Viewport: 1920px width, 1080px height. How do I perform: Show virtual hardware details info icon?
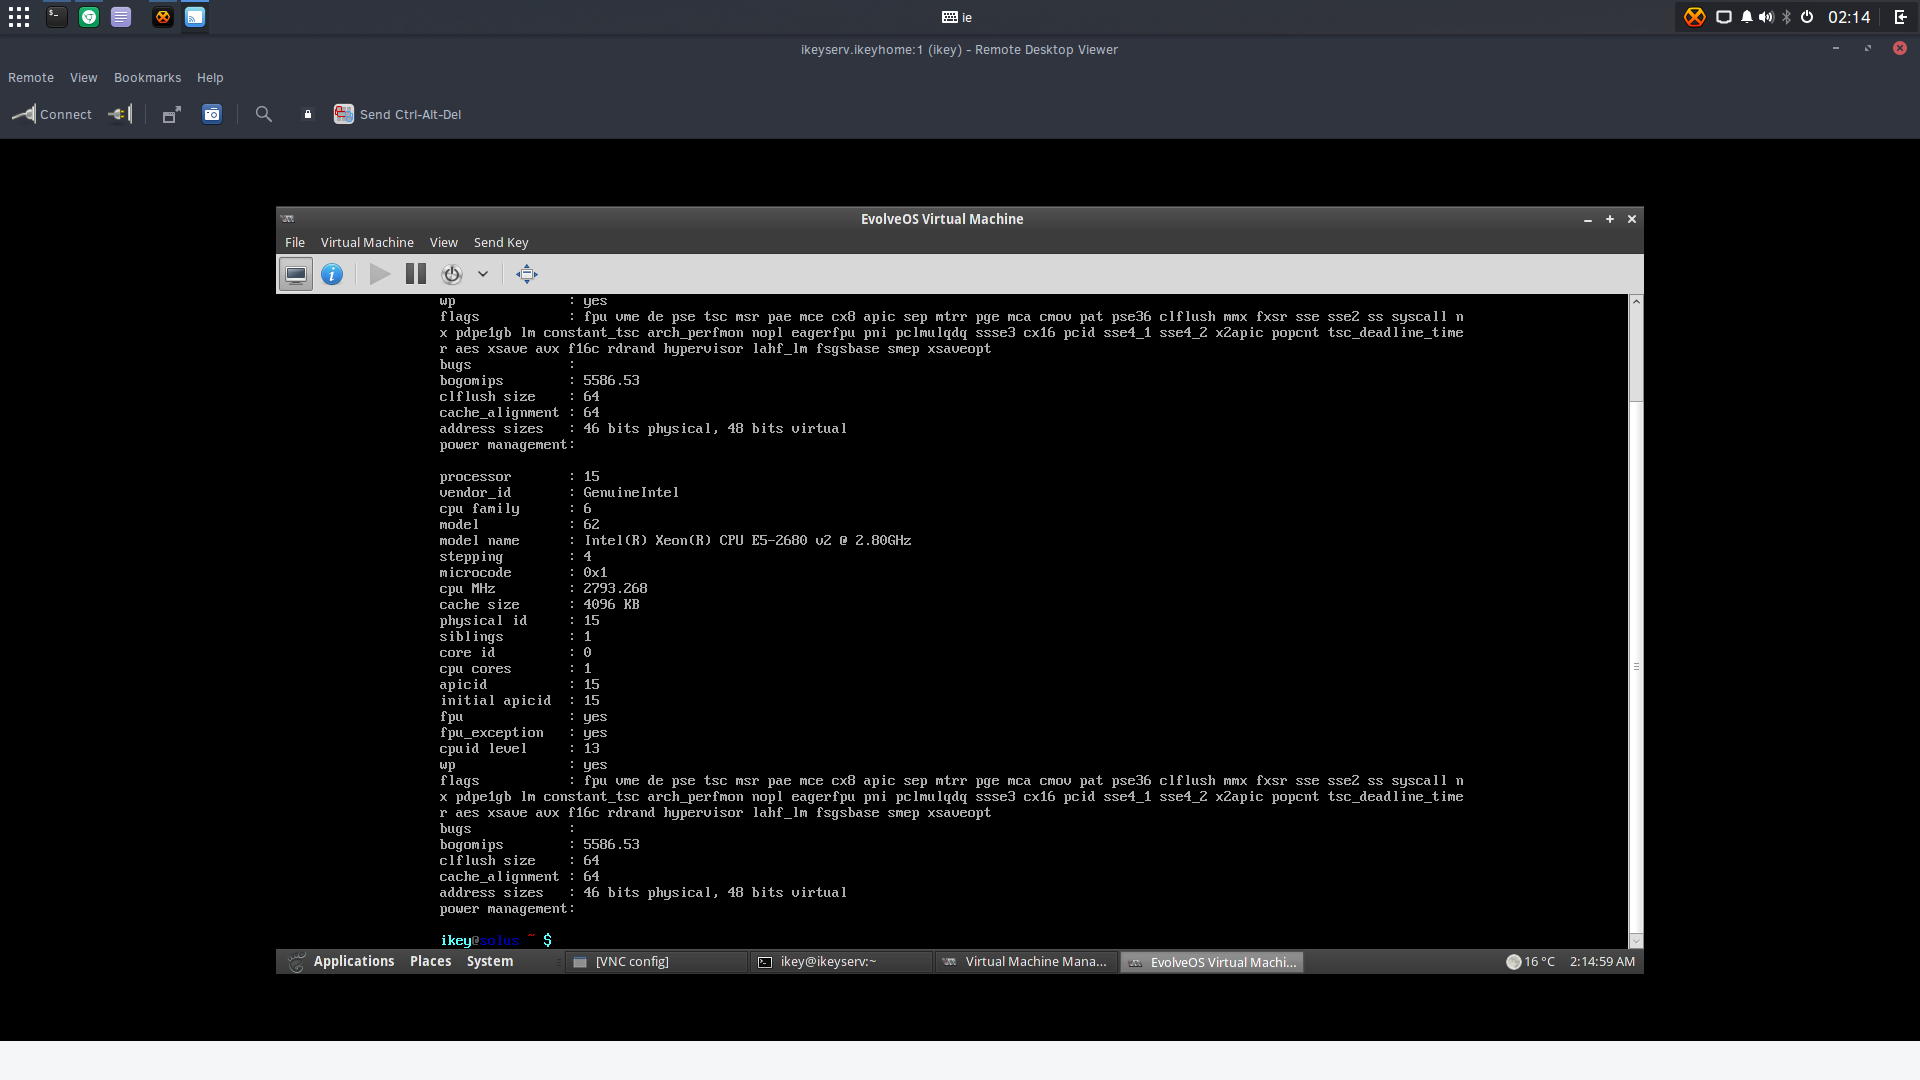[x=332, y=273]
